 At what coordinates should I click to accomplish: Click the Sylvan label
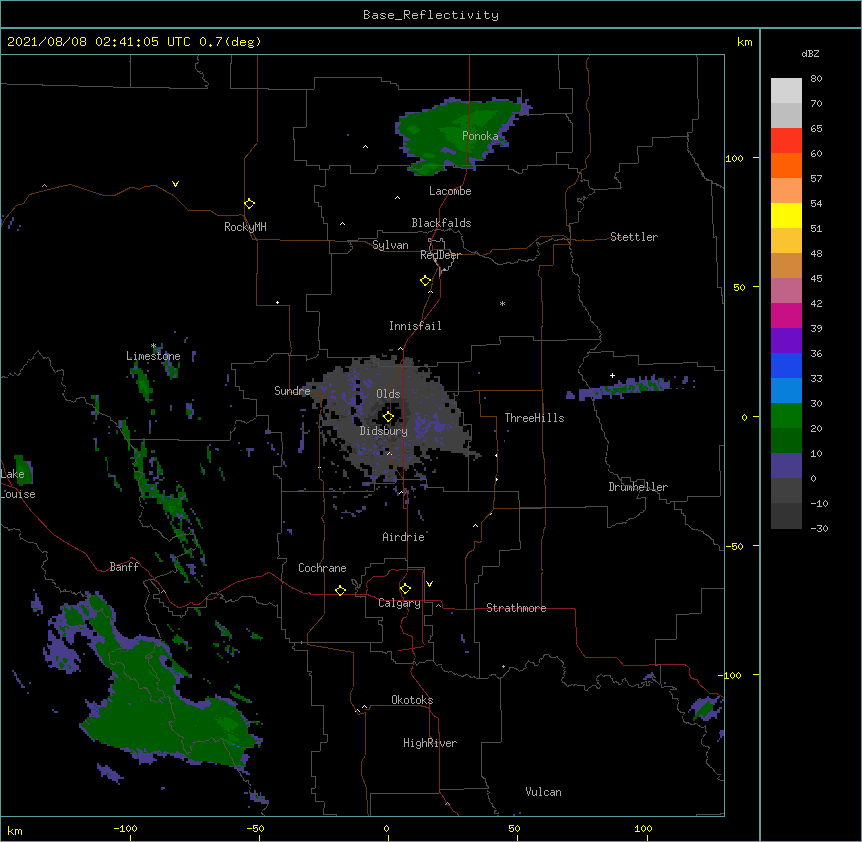pyautogui.click(x=390, y=245)
